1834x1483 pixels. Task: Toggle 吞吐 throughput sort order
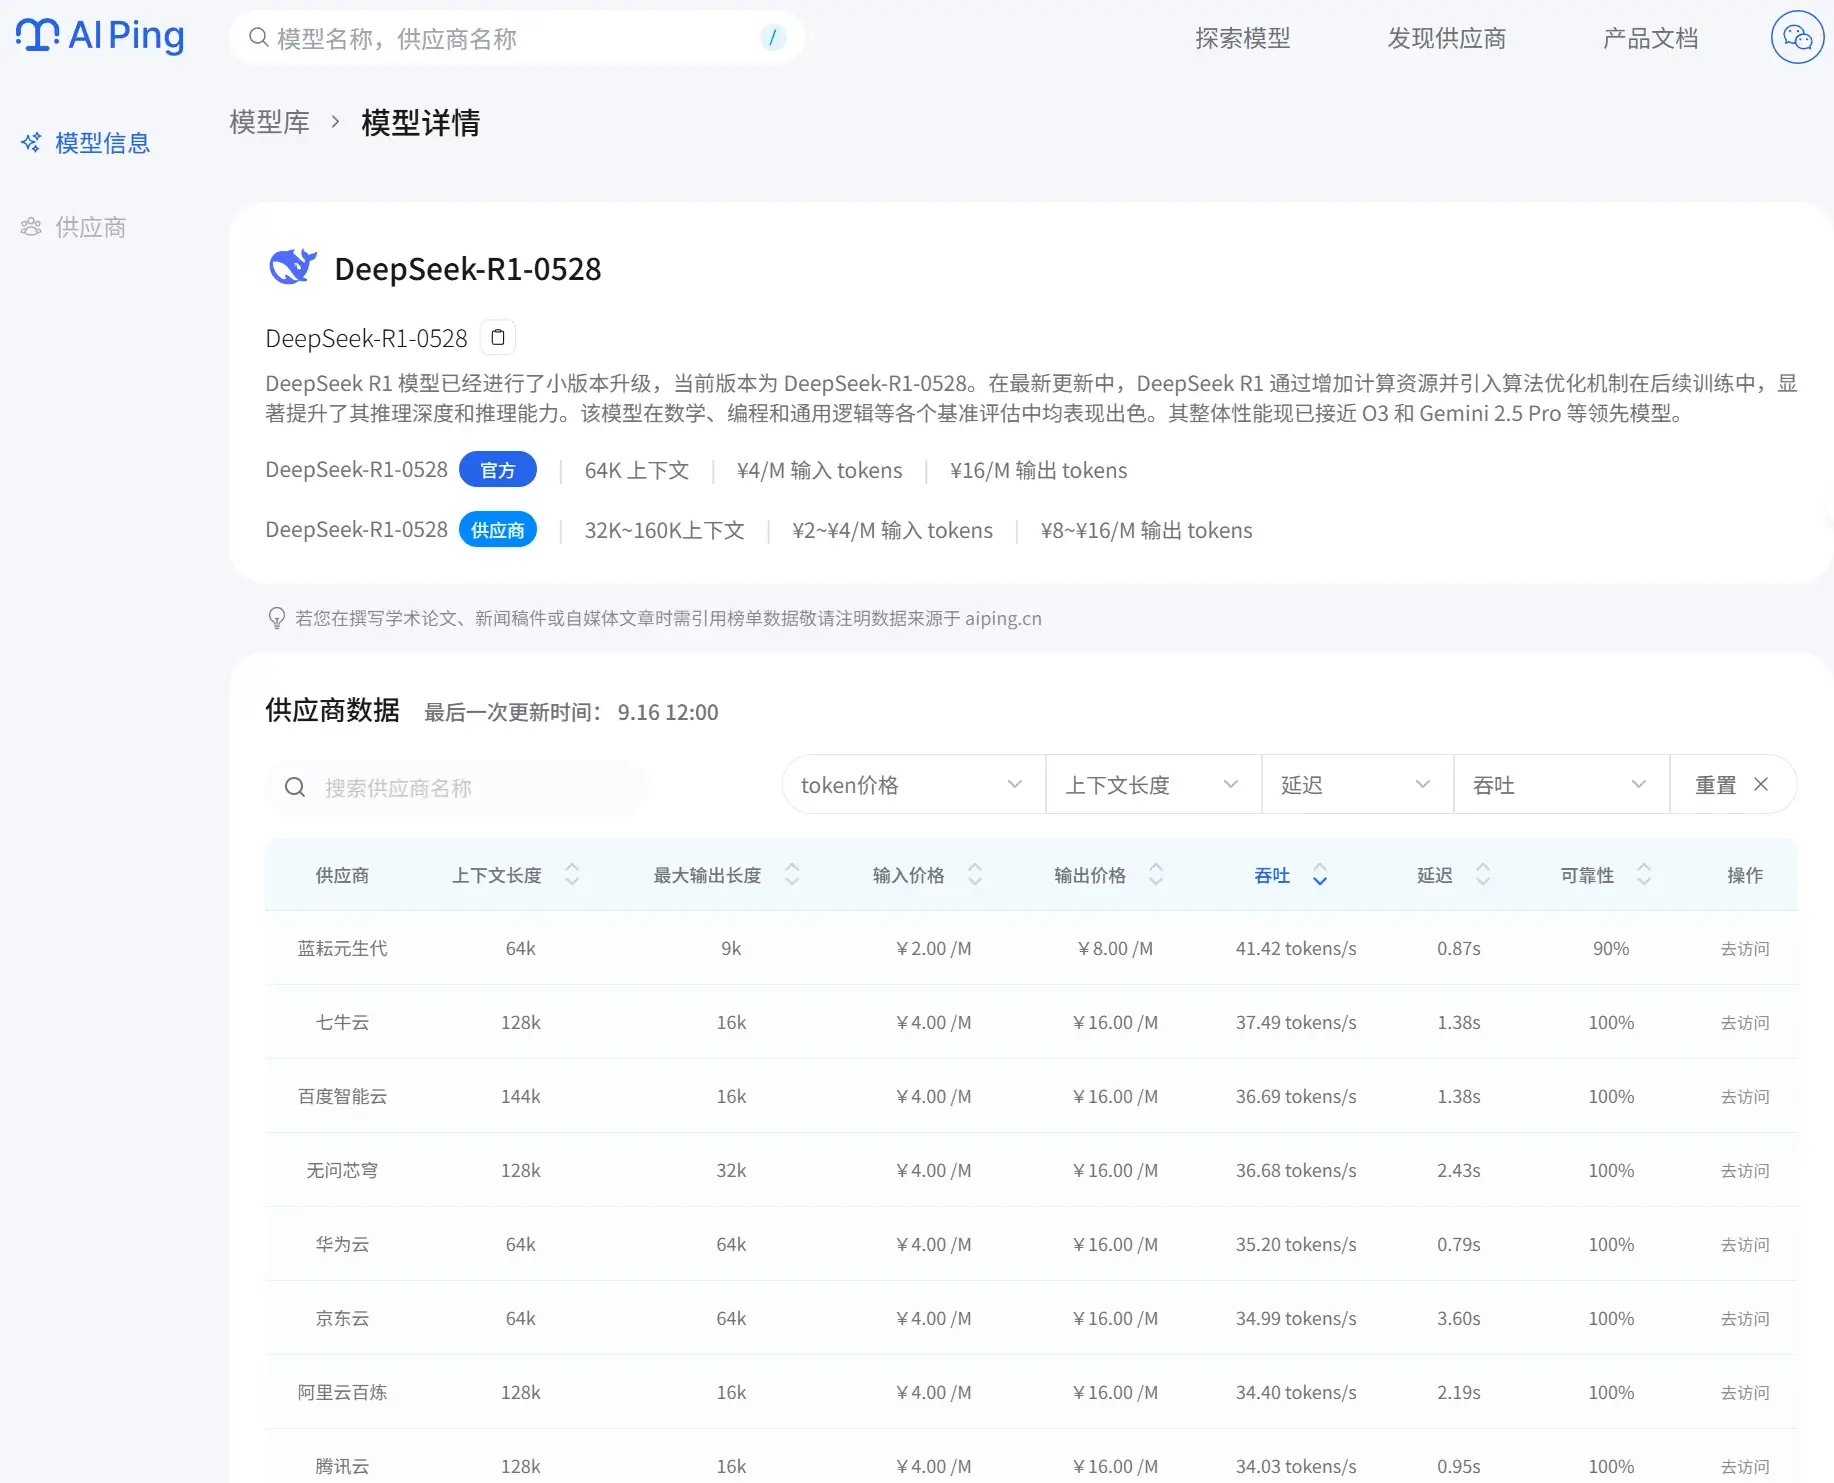(1319, 875)
